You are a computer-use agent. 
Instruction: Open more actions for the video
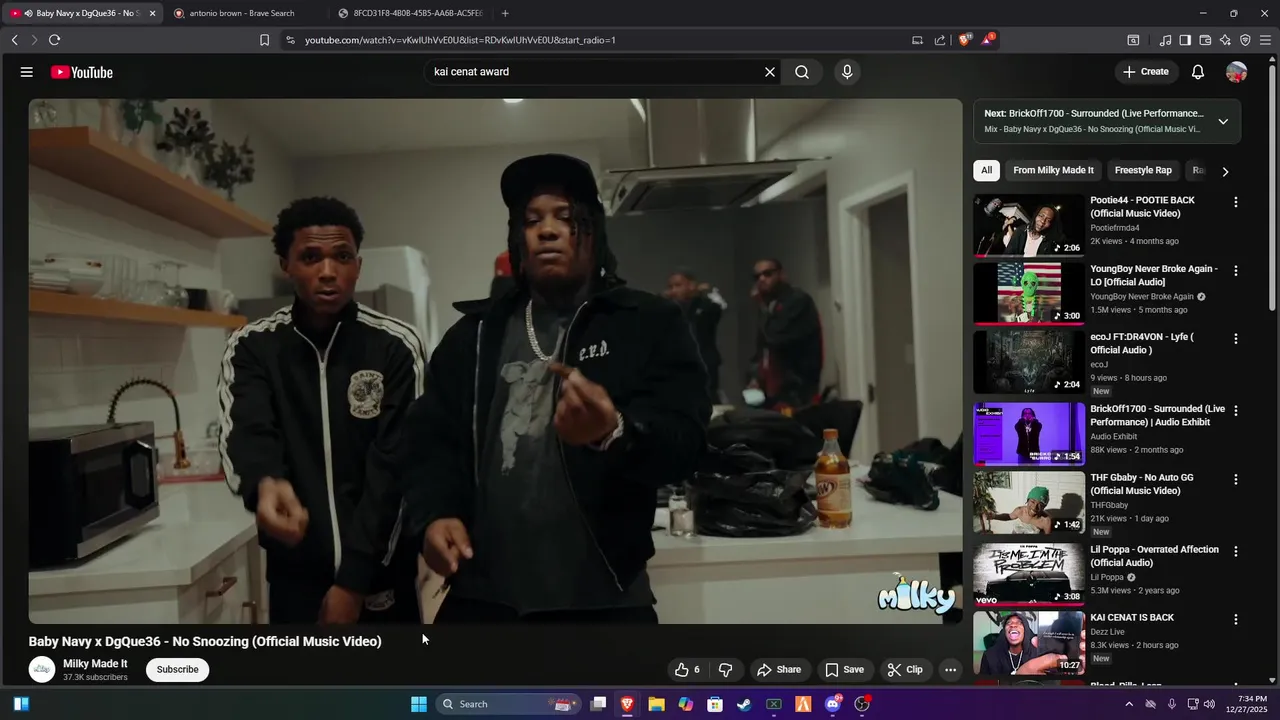coord(951,670)
